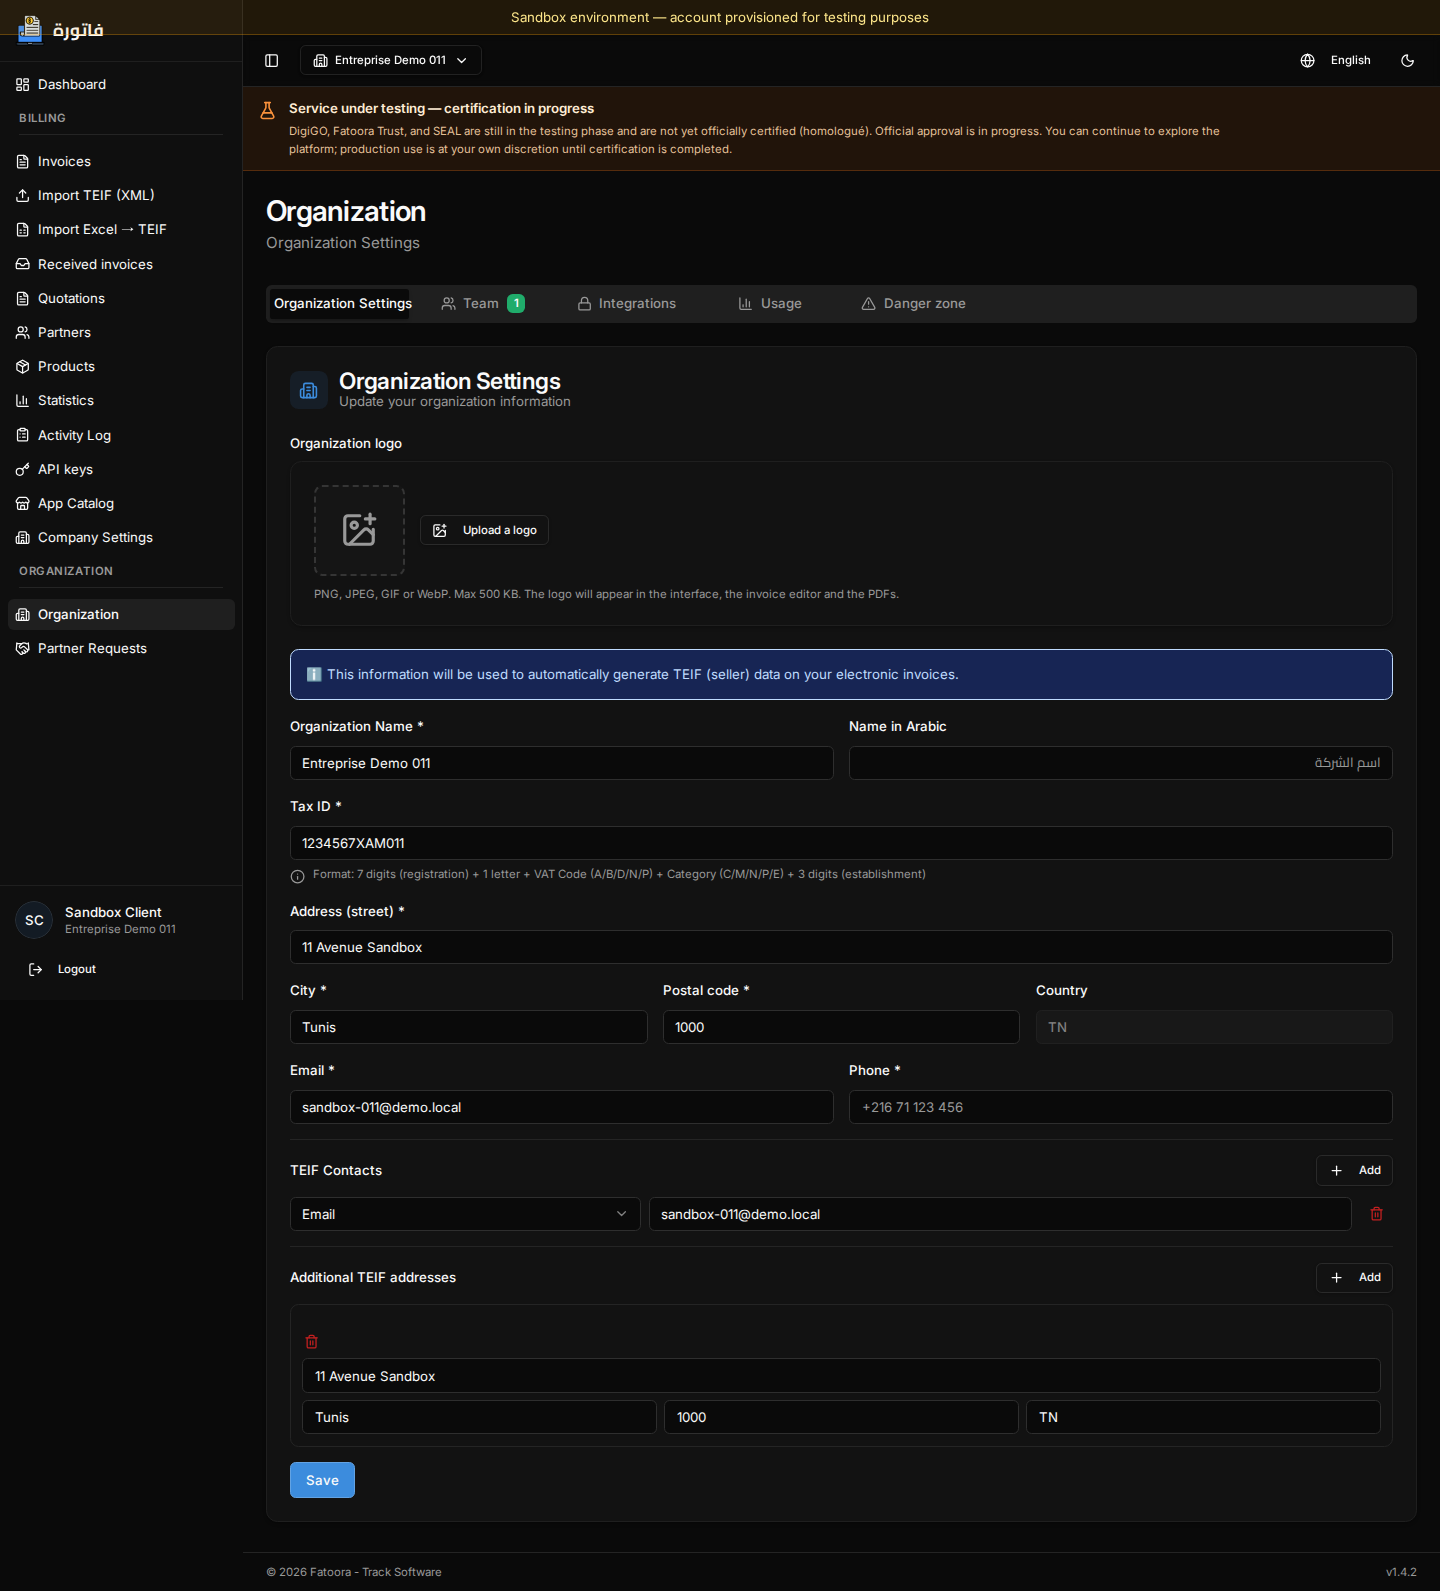The width and height of the screenshot is (1440, 1591).
Task: Open Partners in the sidebar
Action: [x=121, y=332]
